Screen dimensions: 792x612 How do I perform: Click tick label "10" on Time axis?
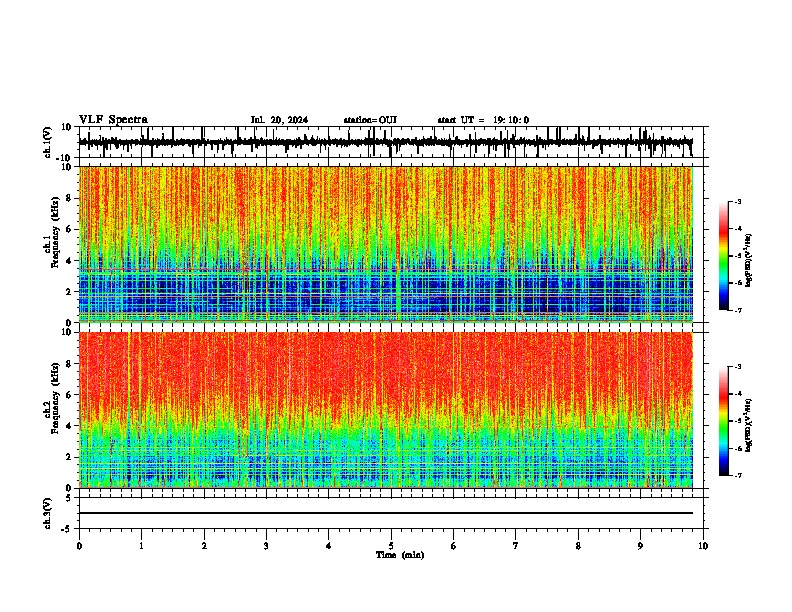click(x=703, y=546)
